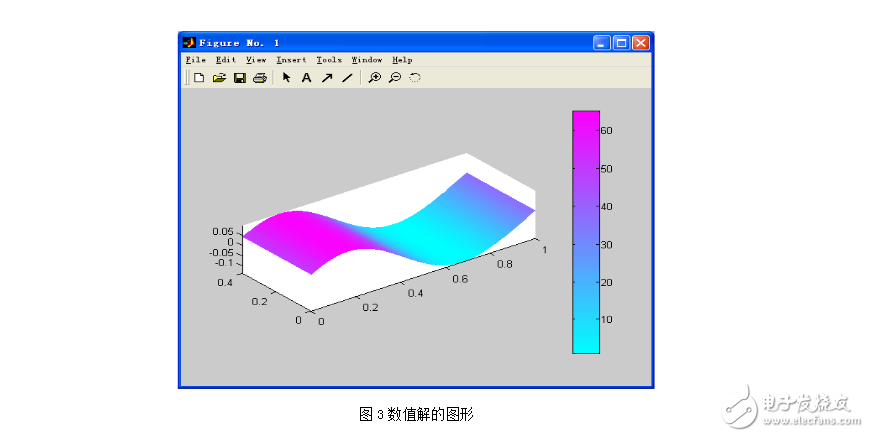
Task: Open the Window menu
Action: [366, 60]
